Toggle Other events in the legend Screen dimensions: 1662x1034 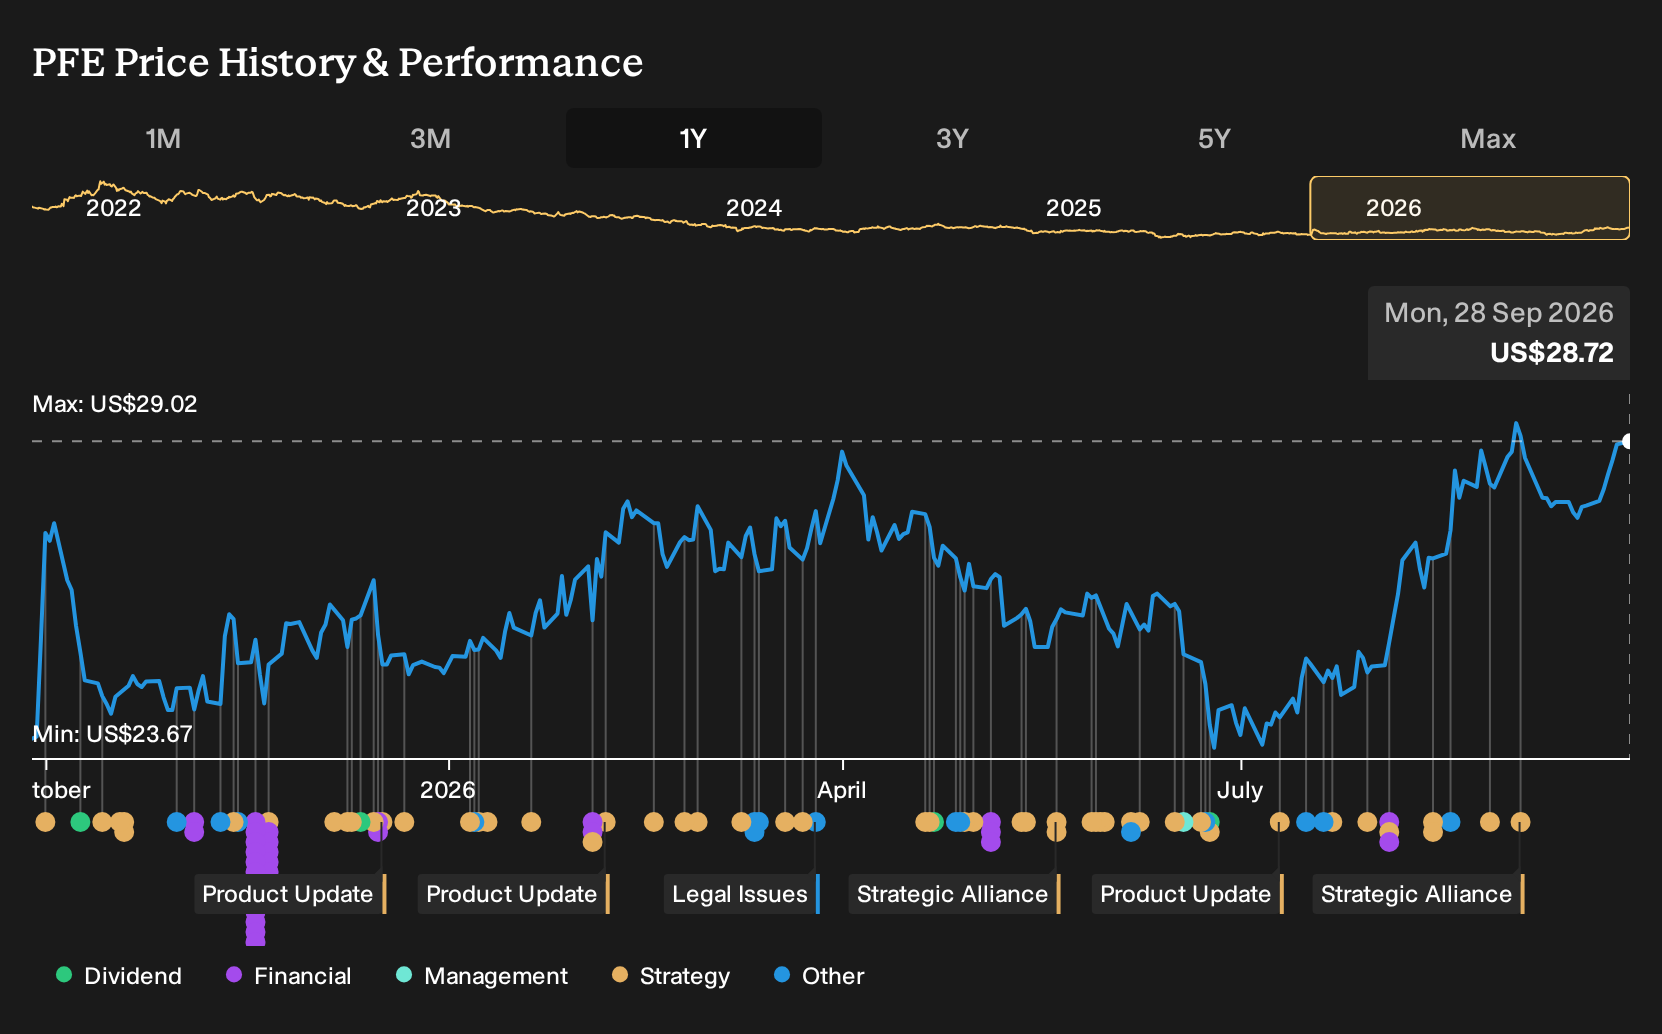tap(819, 975)
